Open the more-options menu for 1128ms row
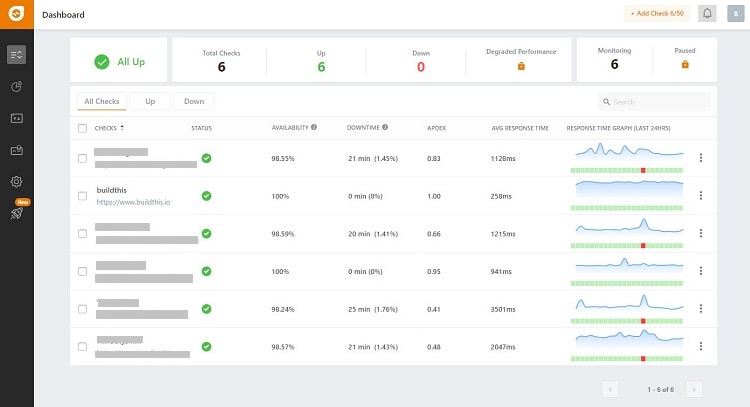750x407 pixels. (x=701, y=158)
